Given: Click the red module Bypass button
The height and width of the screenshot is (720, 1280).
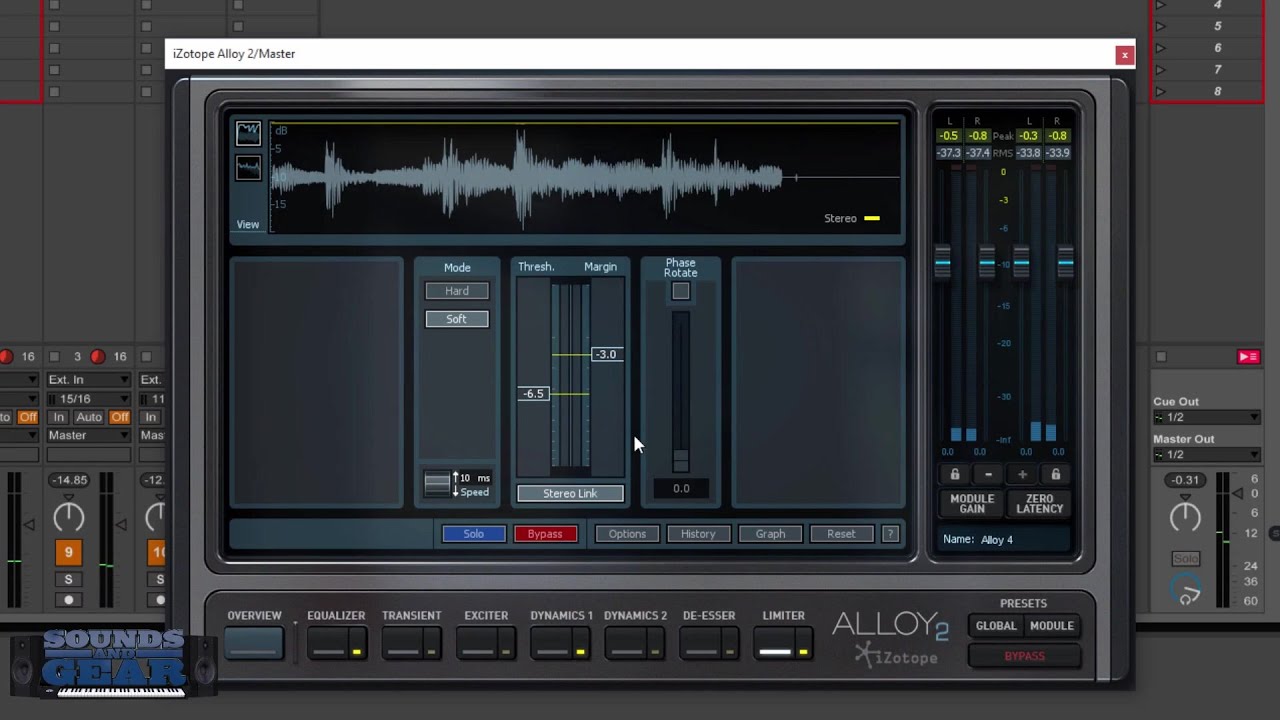Looking at the screenshot, I should coord(545,534).
